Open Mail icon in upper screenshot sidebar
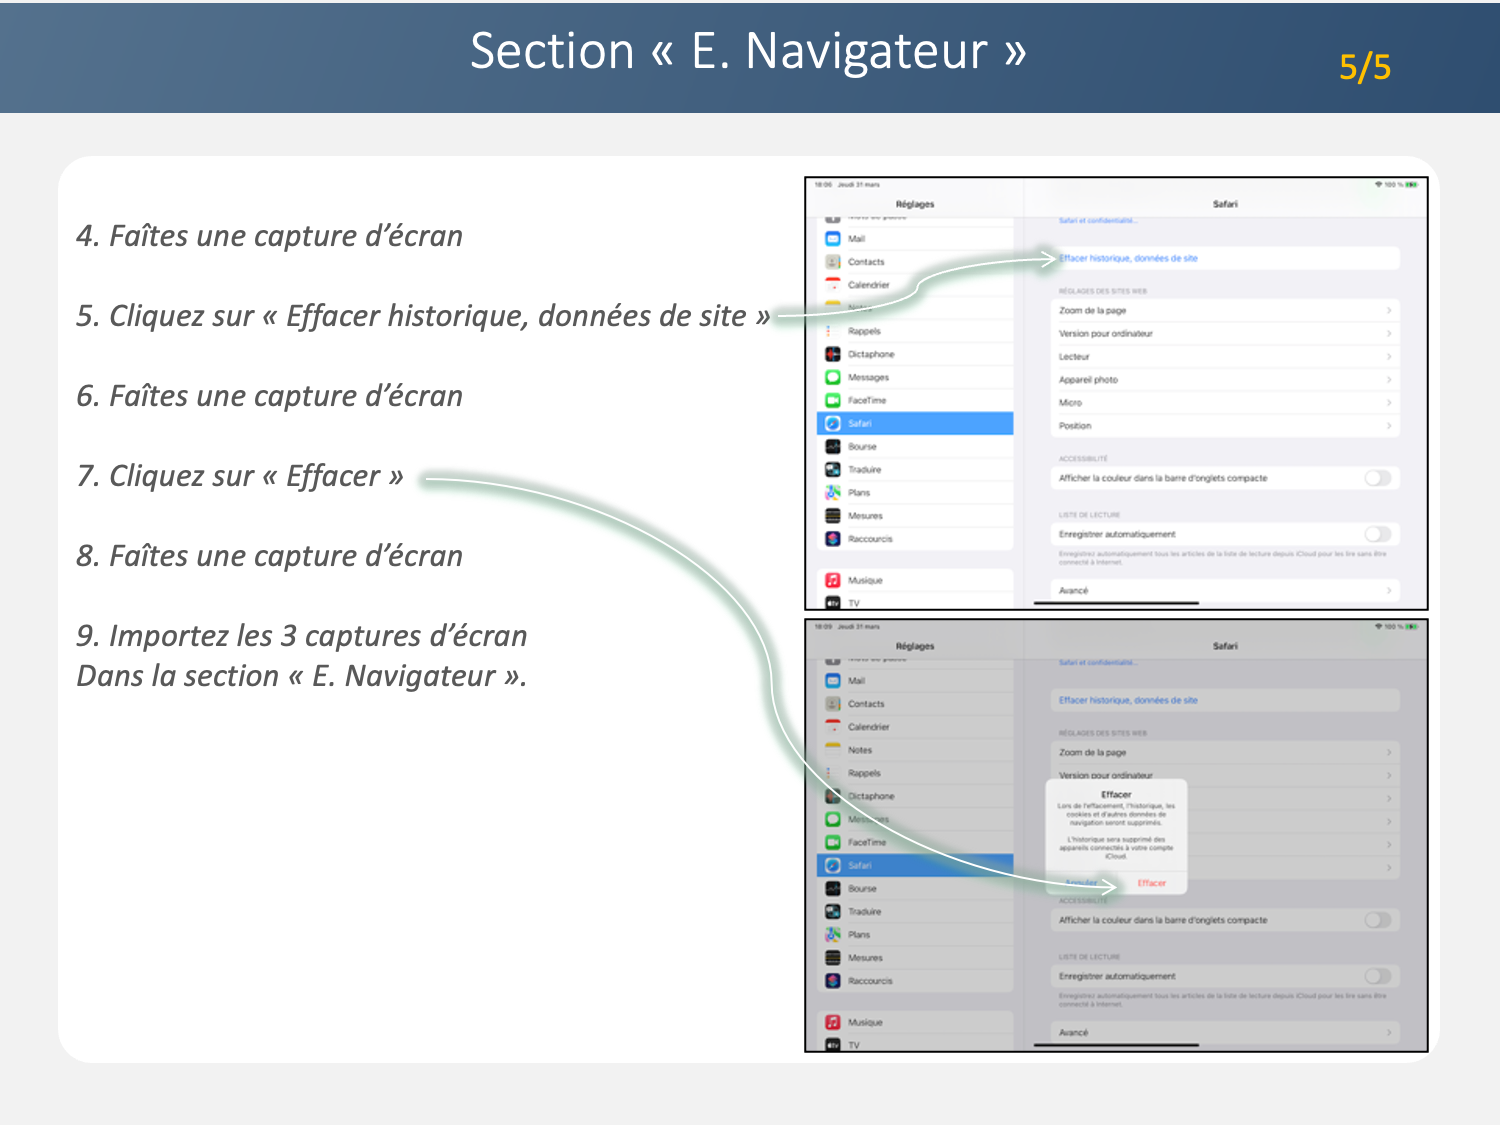Viewport: 1500px width, 1125px height. (x=832, y=239)
